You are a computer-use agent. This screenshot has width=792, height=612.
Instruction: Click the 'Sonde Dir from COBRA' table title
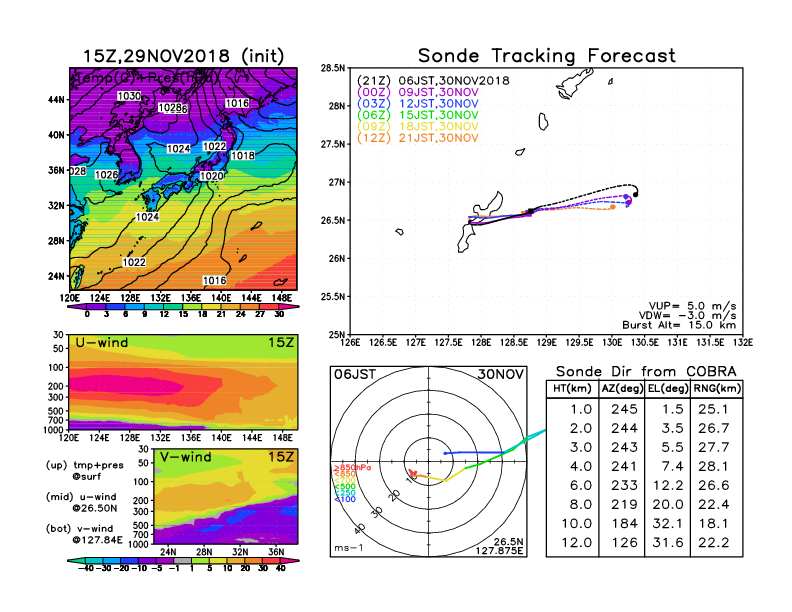pos(646,372)
